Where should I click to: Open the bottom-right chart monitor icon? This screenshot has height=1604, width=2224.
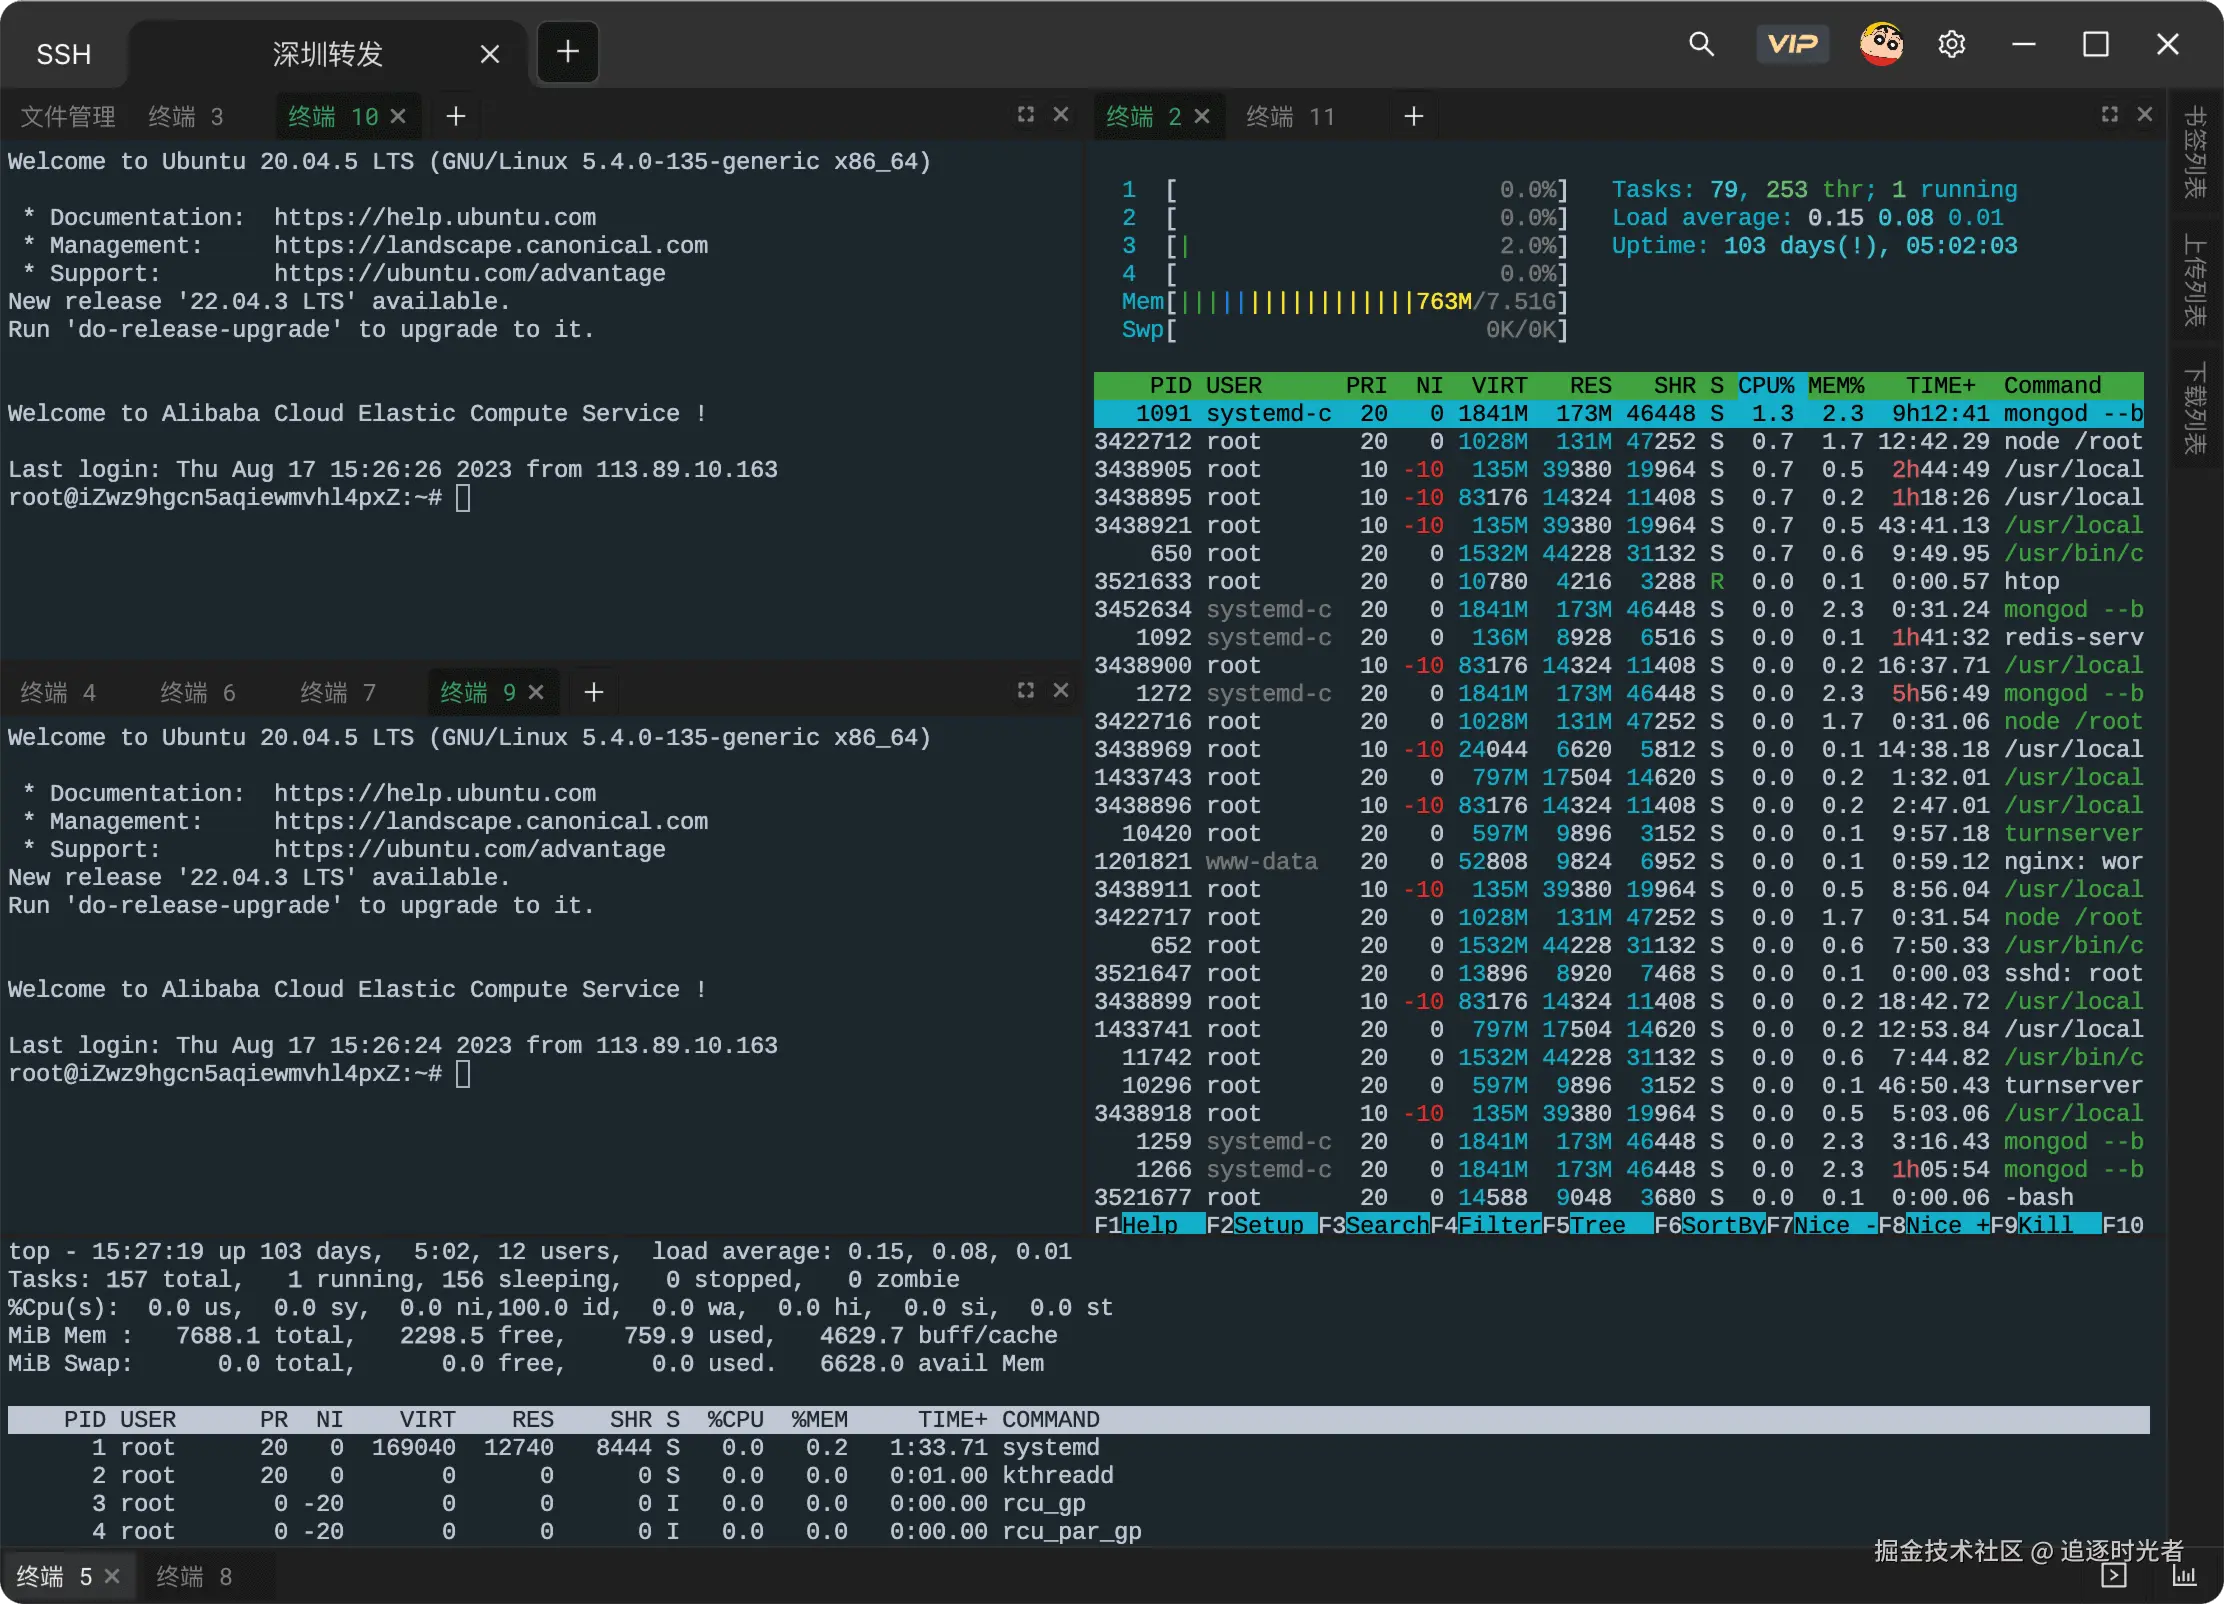(2184, 1576)
